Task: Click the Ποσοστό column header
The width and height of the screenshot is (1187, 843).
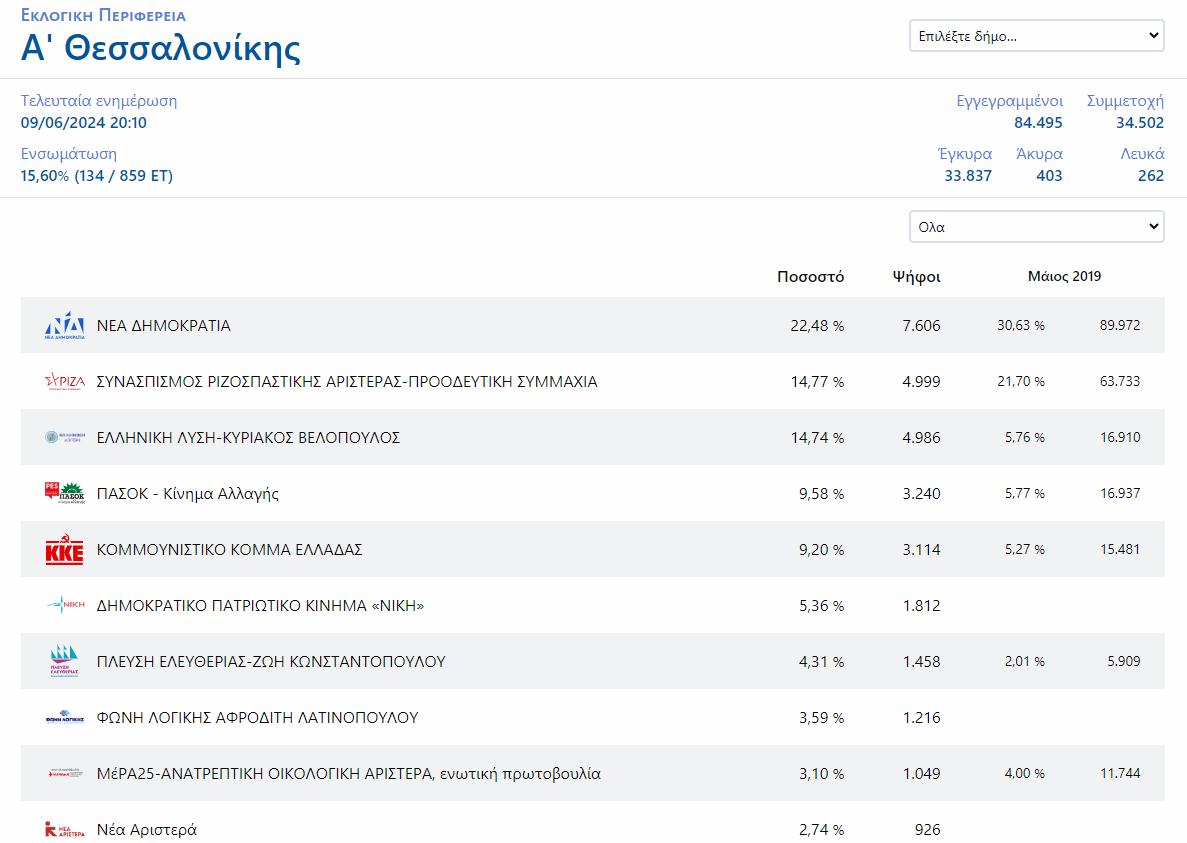Action: [x=810, y=277]
